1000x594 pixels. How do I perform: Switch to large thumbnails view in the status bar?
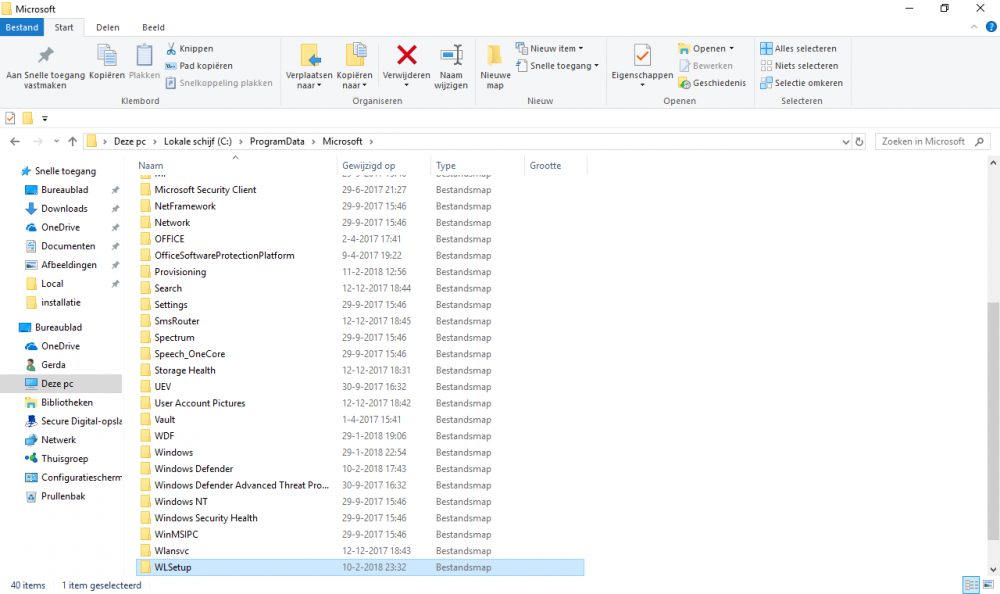point(988,585)
